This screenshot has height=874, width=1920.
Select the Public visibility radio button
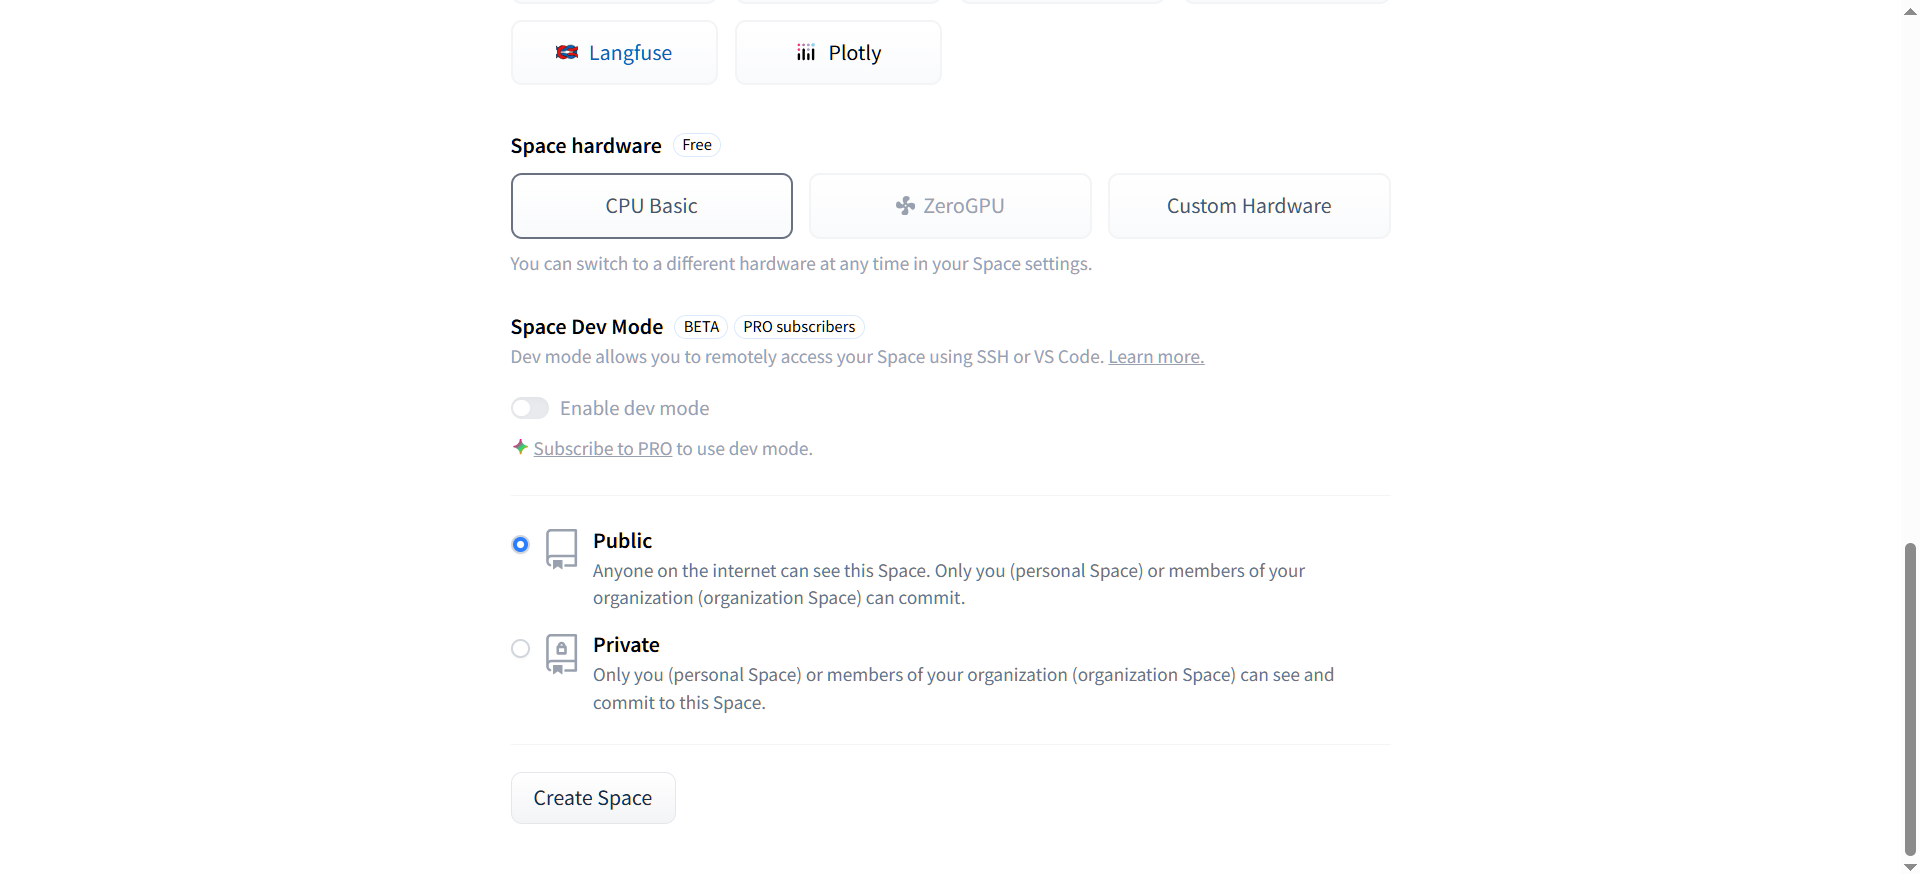[520, 545]
